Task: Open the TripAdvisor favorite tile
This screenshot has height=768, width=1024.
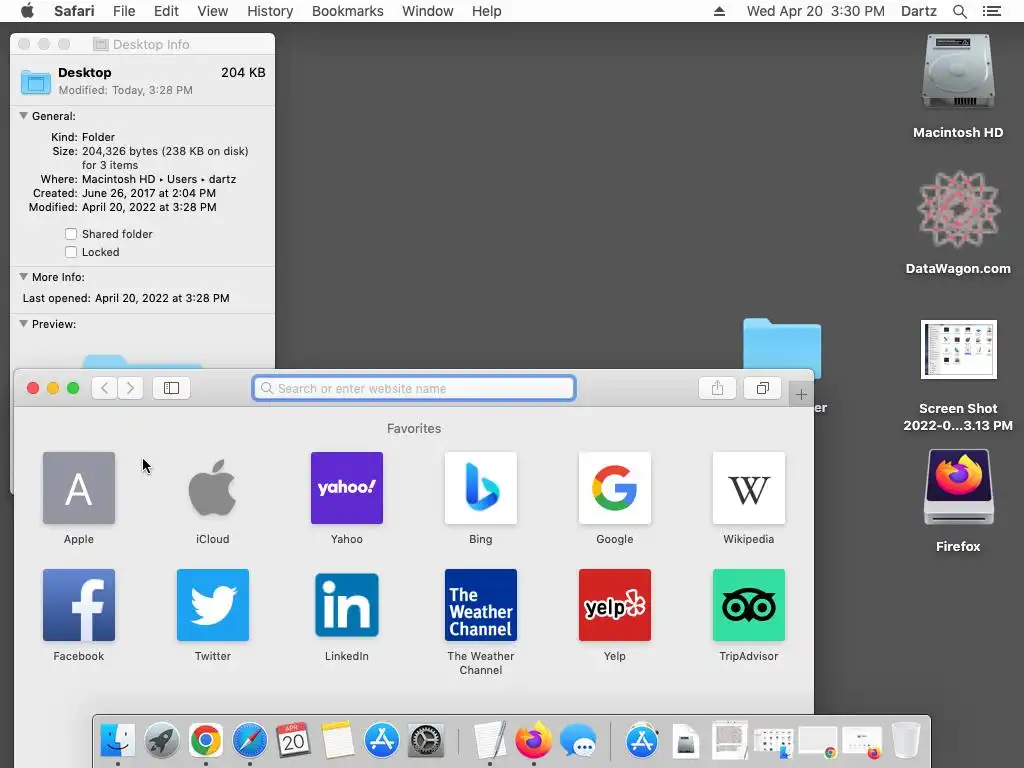Action: [748, 605]
